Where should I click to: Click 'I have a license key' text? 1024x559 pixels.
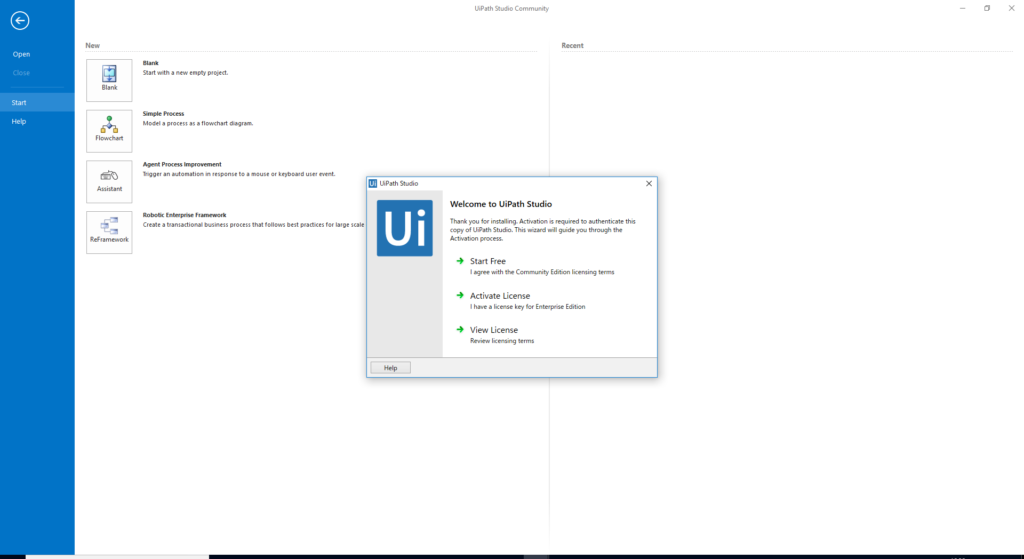(528, 306)
